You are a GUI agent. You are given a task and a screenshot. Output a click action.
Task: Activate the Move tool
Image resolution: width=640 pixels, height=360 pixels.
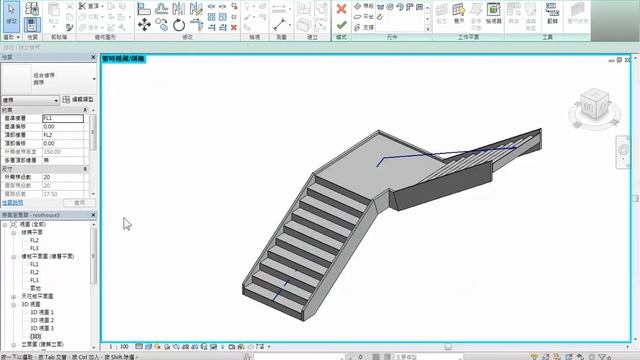click(144, 25)
